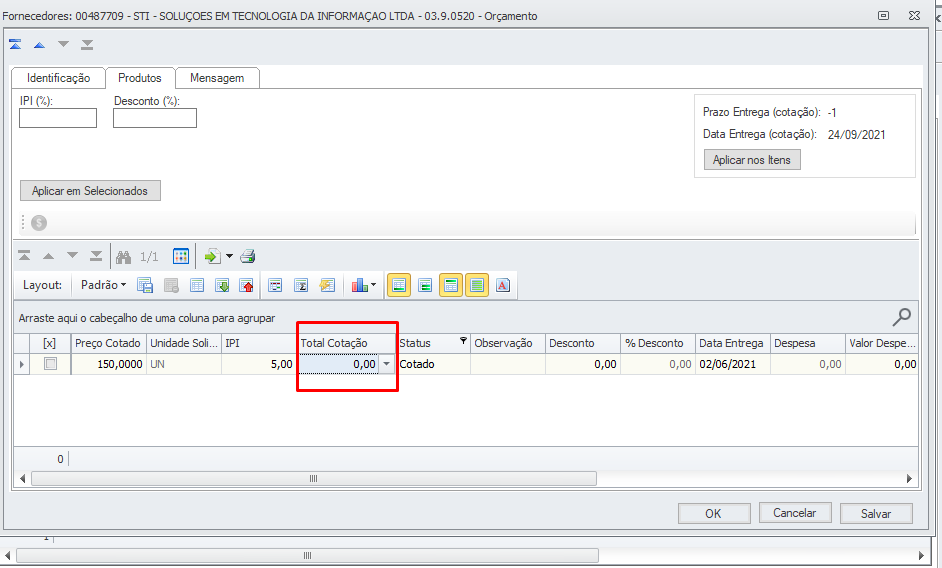Sort by the Preço Cotado column header
This screenshot has width=942, height=568.
(108, 343)
